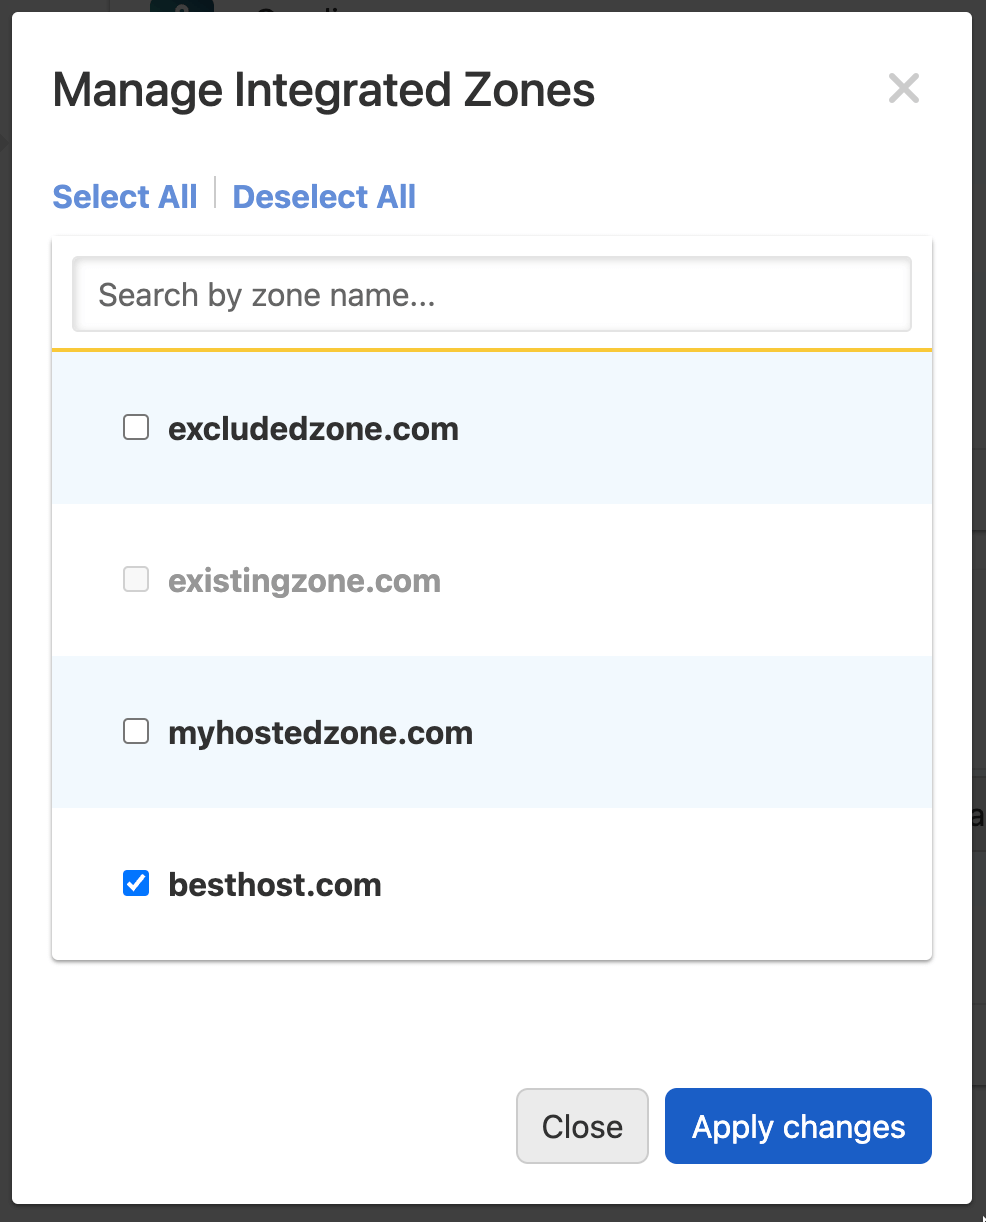The image size is (986, 1222).
Task: Click the besthost.com zone label
Action: point(275,884)
